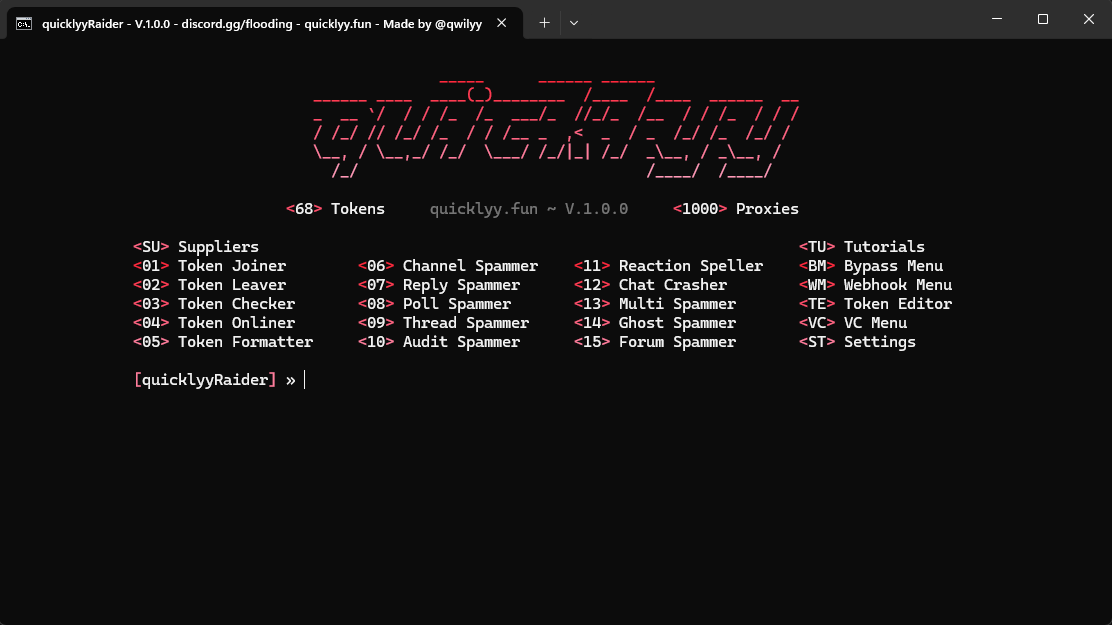
Task: Click the "<03> Token Checker" entry
Action: coord(213,304)
